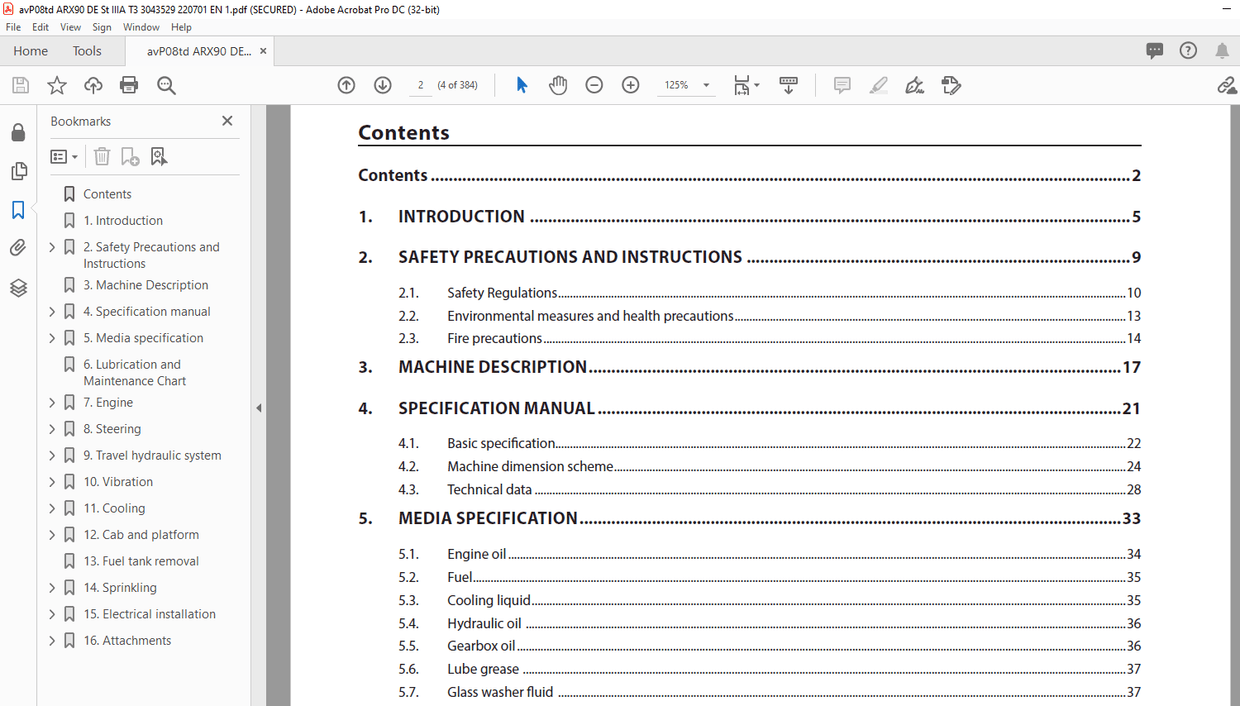
Task: Switch to the Tools tab
Action: click(86, 50)
